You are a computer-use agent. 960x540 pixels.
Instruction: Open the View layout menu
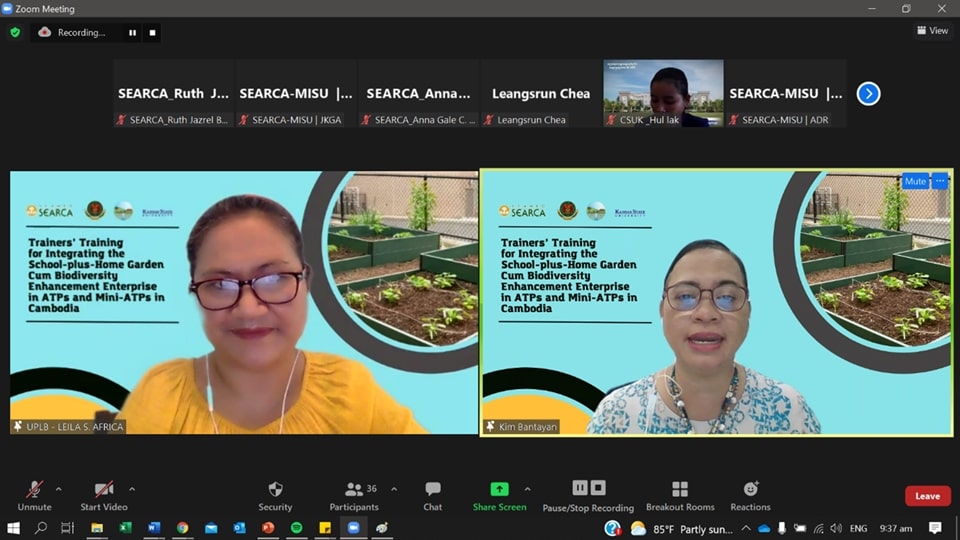[932, 31]
